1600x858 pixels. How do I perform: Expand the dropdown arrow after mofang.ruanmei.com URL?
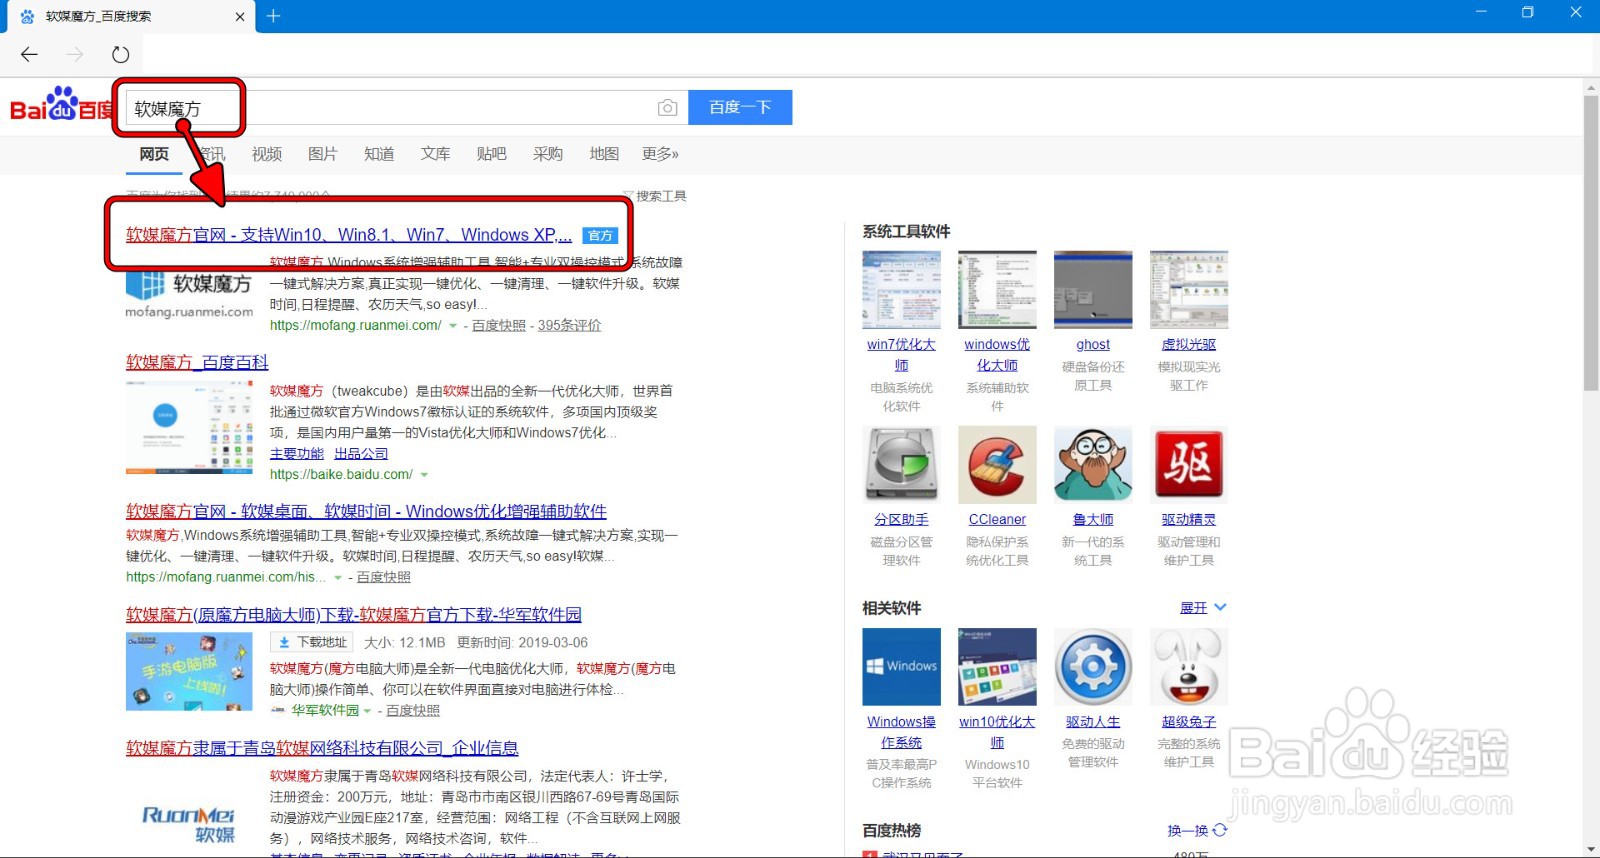coord(453,326)
